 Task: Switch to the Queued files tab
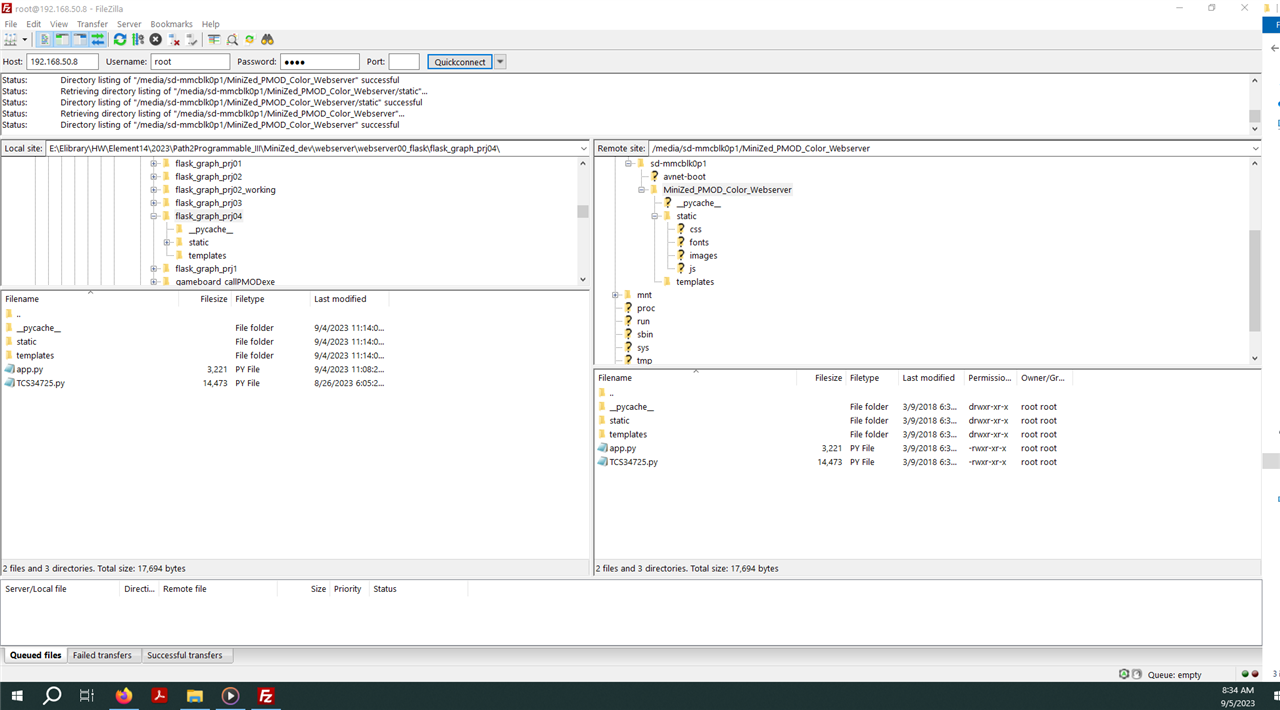(36, 655)
